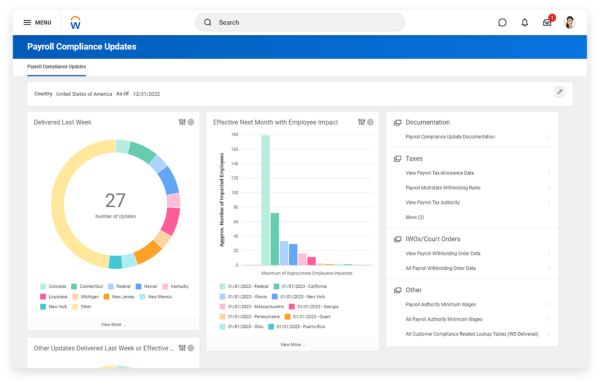Image resolution: width=600 pixels, height=385 pixels.
Task: Open gear options on Delivered Last Week
Action: tap(191, 122)
